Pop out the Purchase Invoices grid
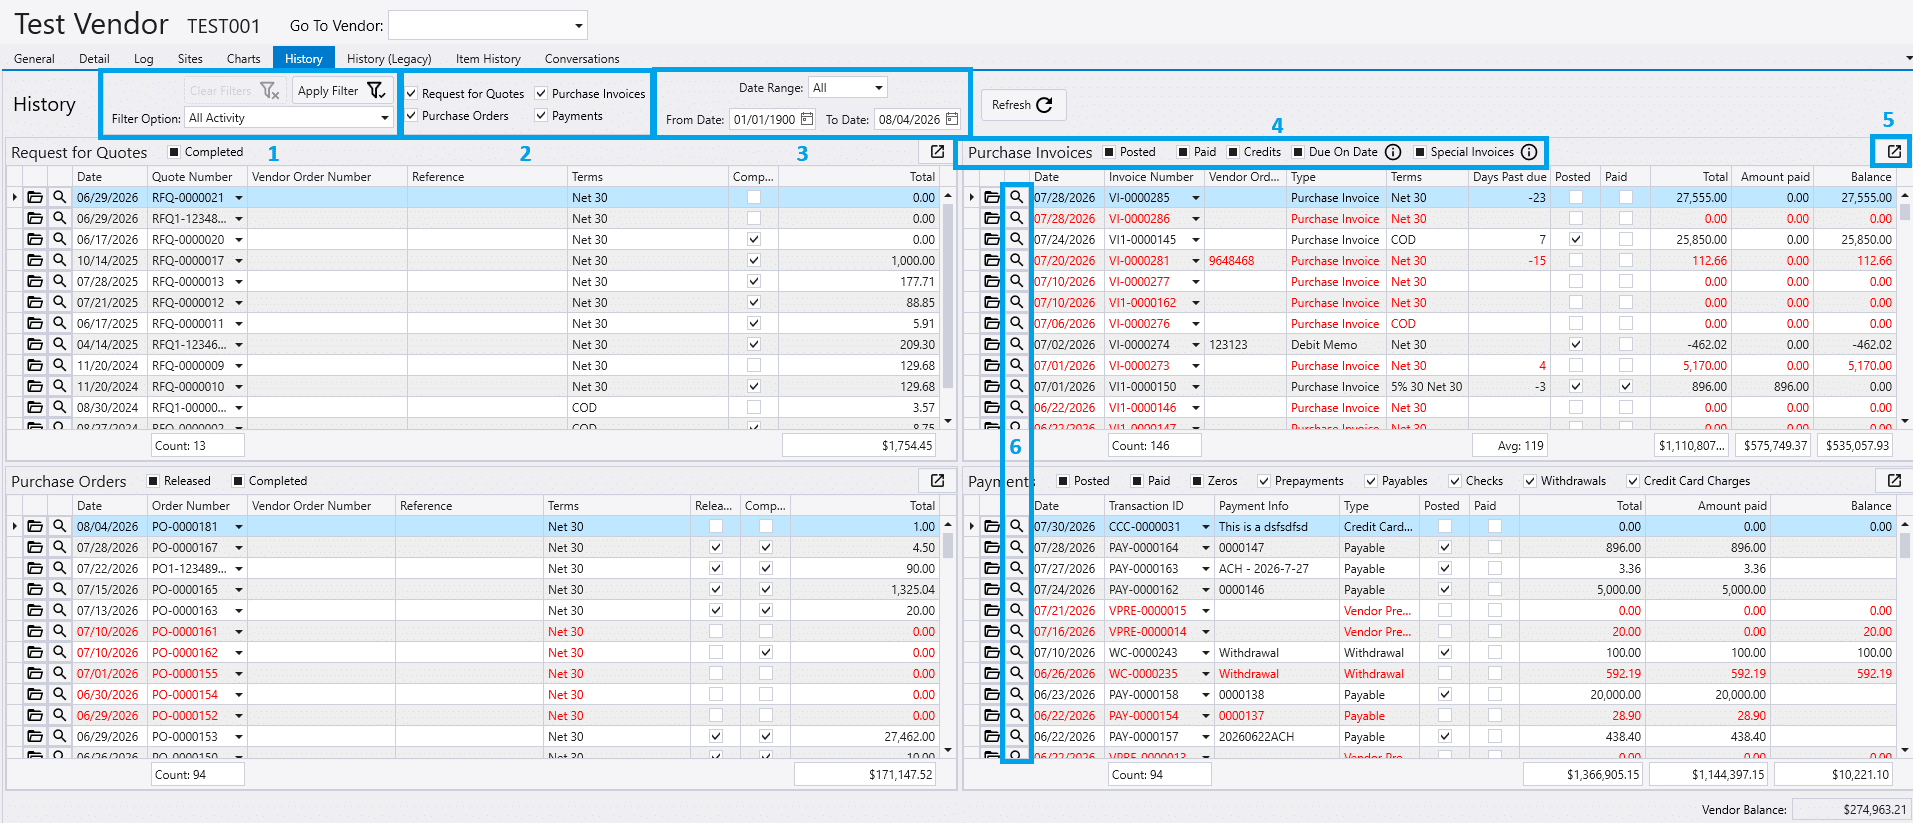1913x823 pixels. [x=1894, y=152]
